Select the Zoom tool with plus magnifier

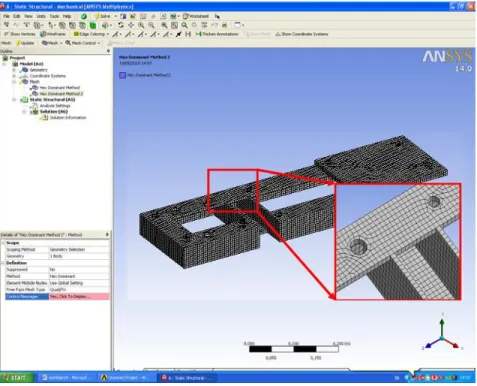click(141, 25)
